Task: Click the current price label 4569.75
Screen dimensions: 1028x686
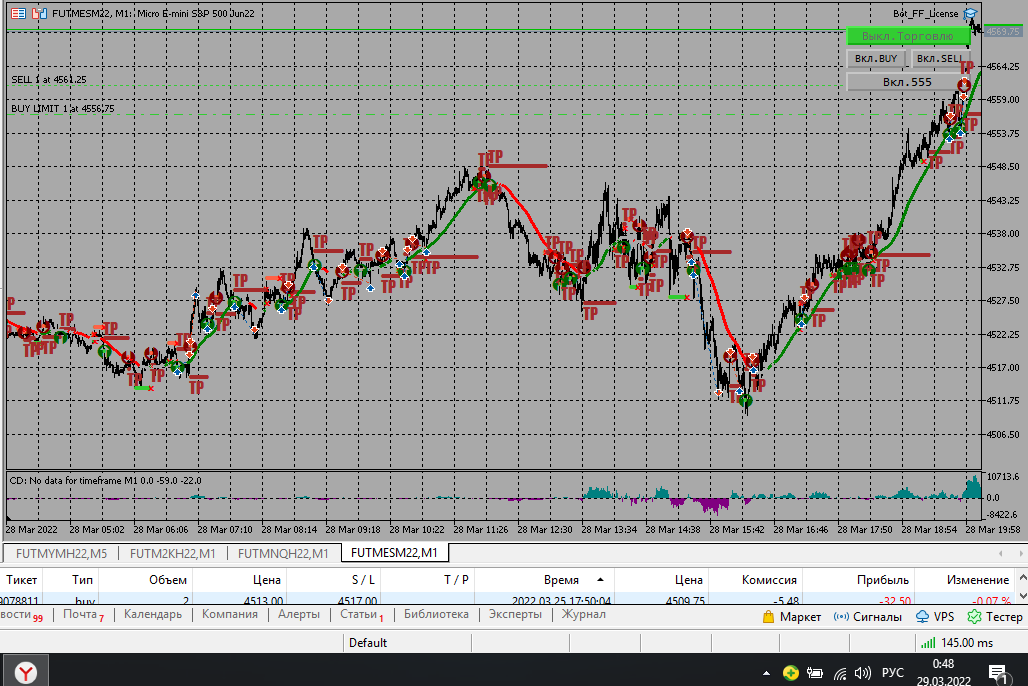Action: [x=1004, y=32]
